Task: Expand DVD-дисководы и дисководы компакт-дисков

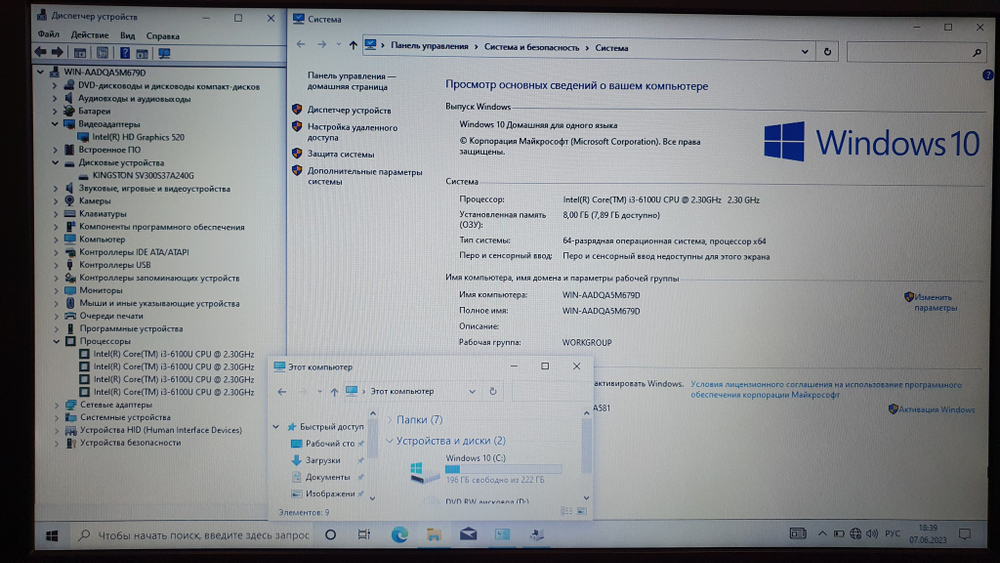Action: point(54,85)
